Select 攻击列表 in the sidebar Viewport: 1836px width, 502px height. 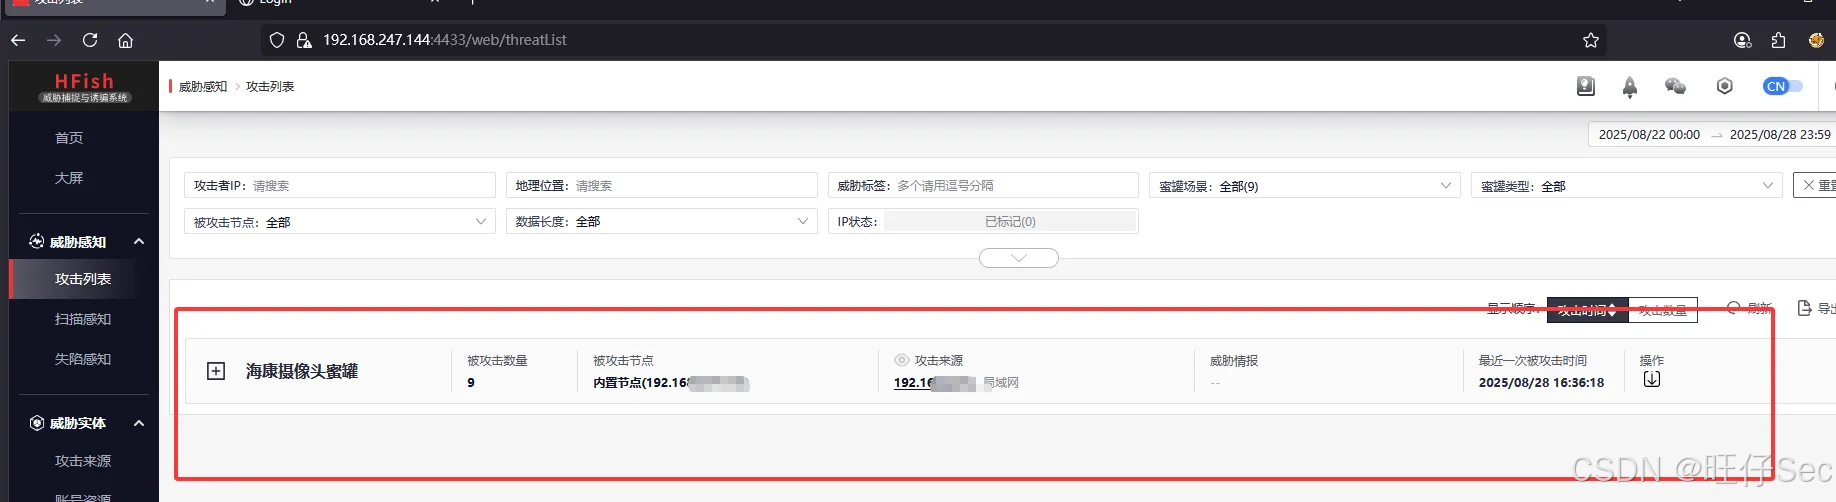83,279
